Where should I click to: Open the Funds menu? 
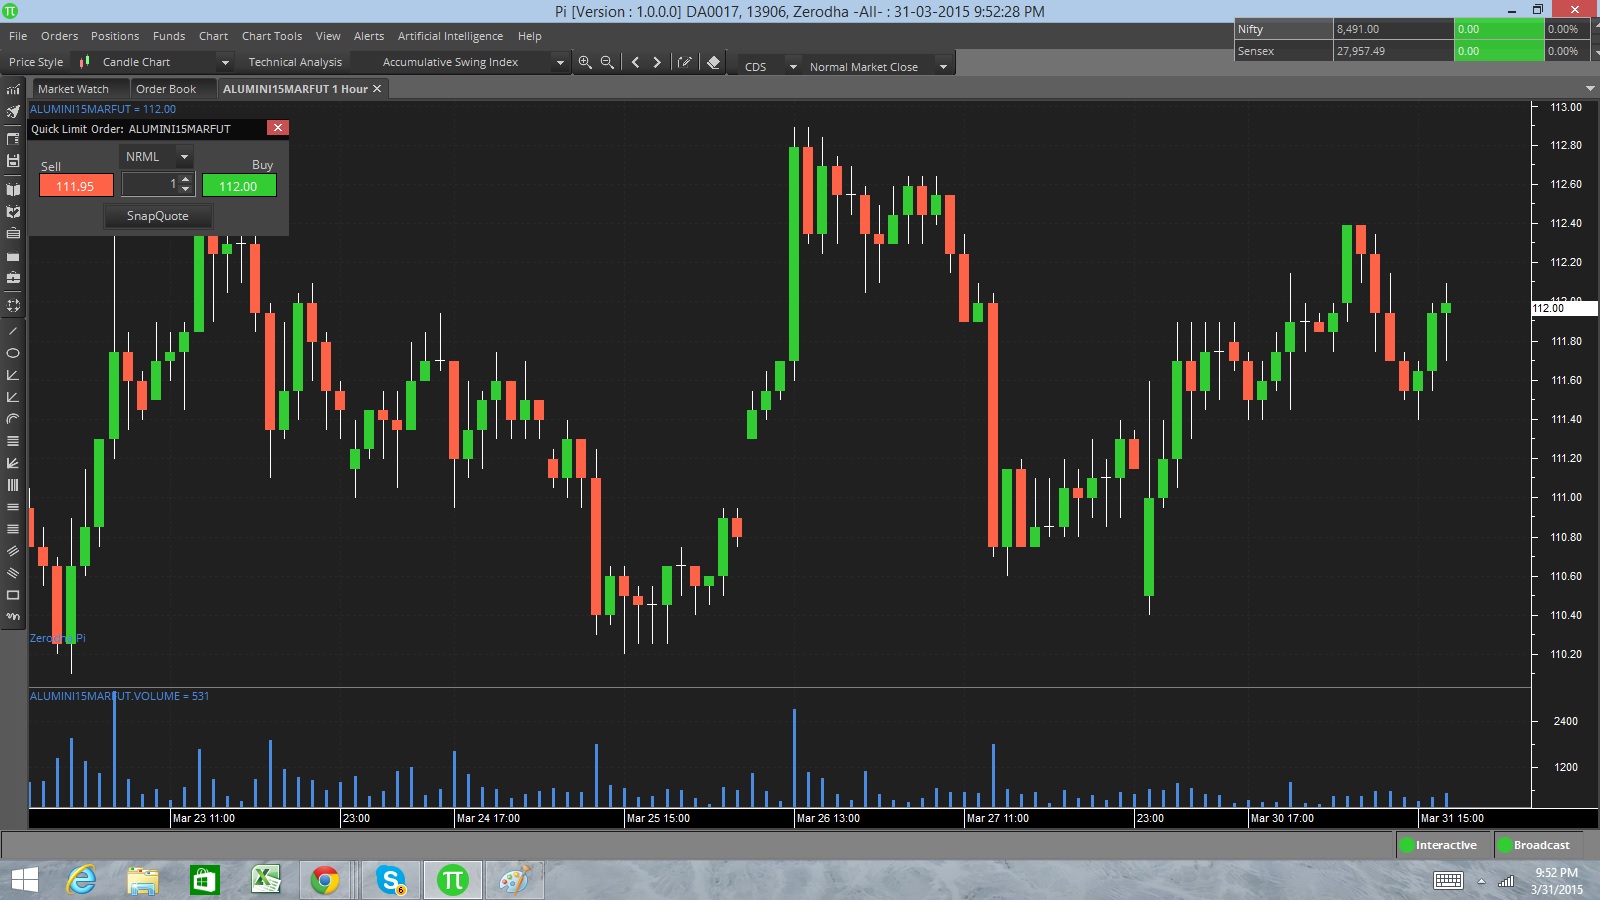point(169,36)
